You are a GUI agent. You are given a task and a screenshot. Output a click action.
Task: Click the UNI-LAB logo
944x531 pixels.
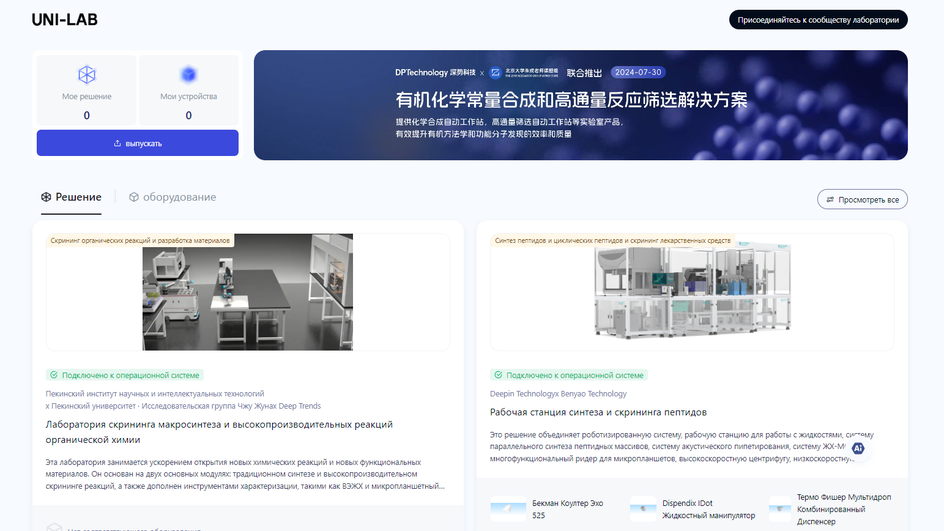pos(64,20)
